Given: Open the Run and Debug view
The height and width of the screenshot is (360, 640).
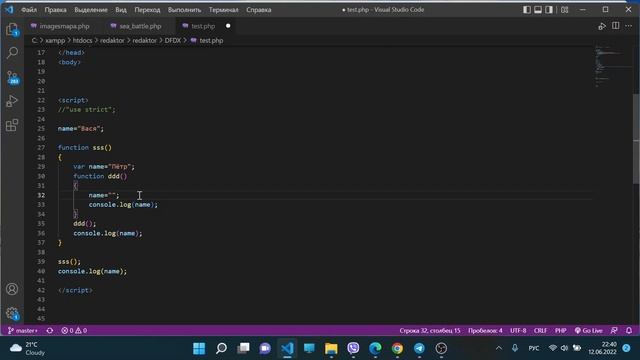Looking at the screenshot, I should coord(12,101).
